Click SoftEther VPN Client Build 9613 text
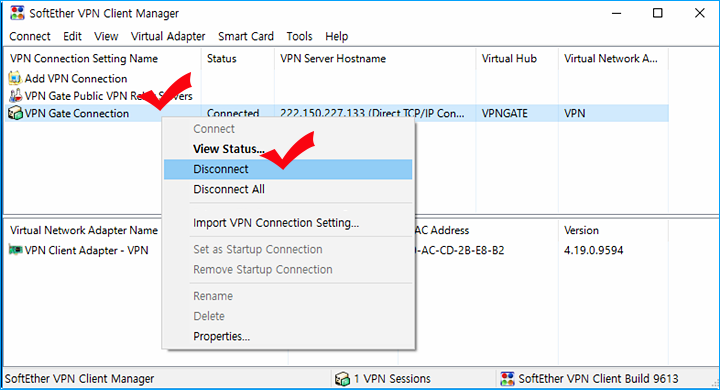The image size is (720, 390). point(598,379)
